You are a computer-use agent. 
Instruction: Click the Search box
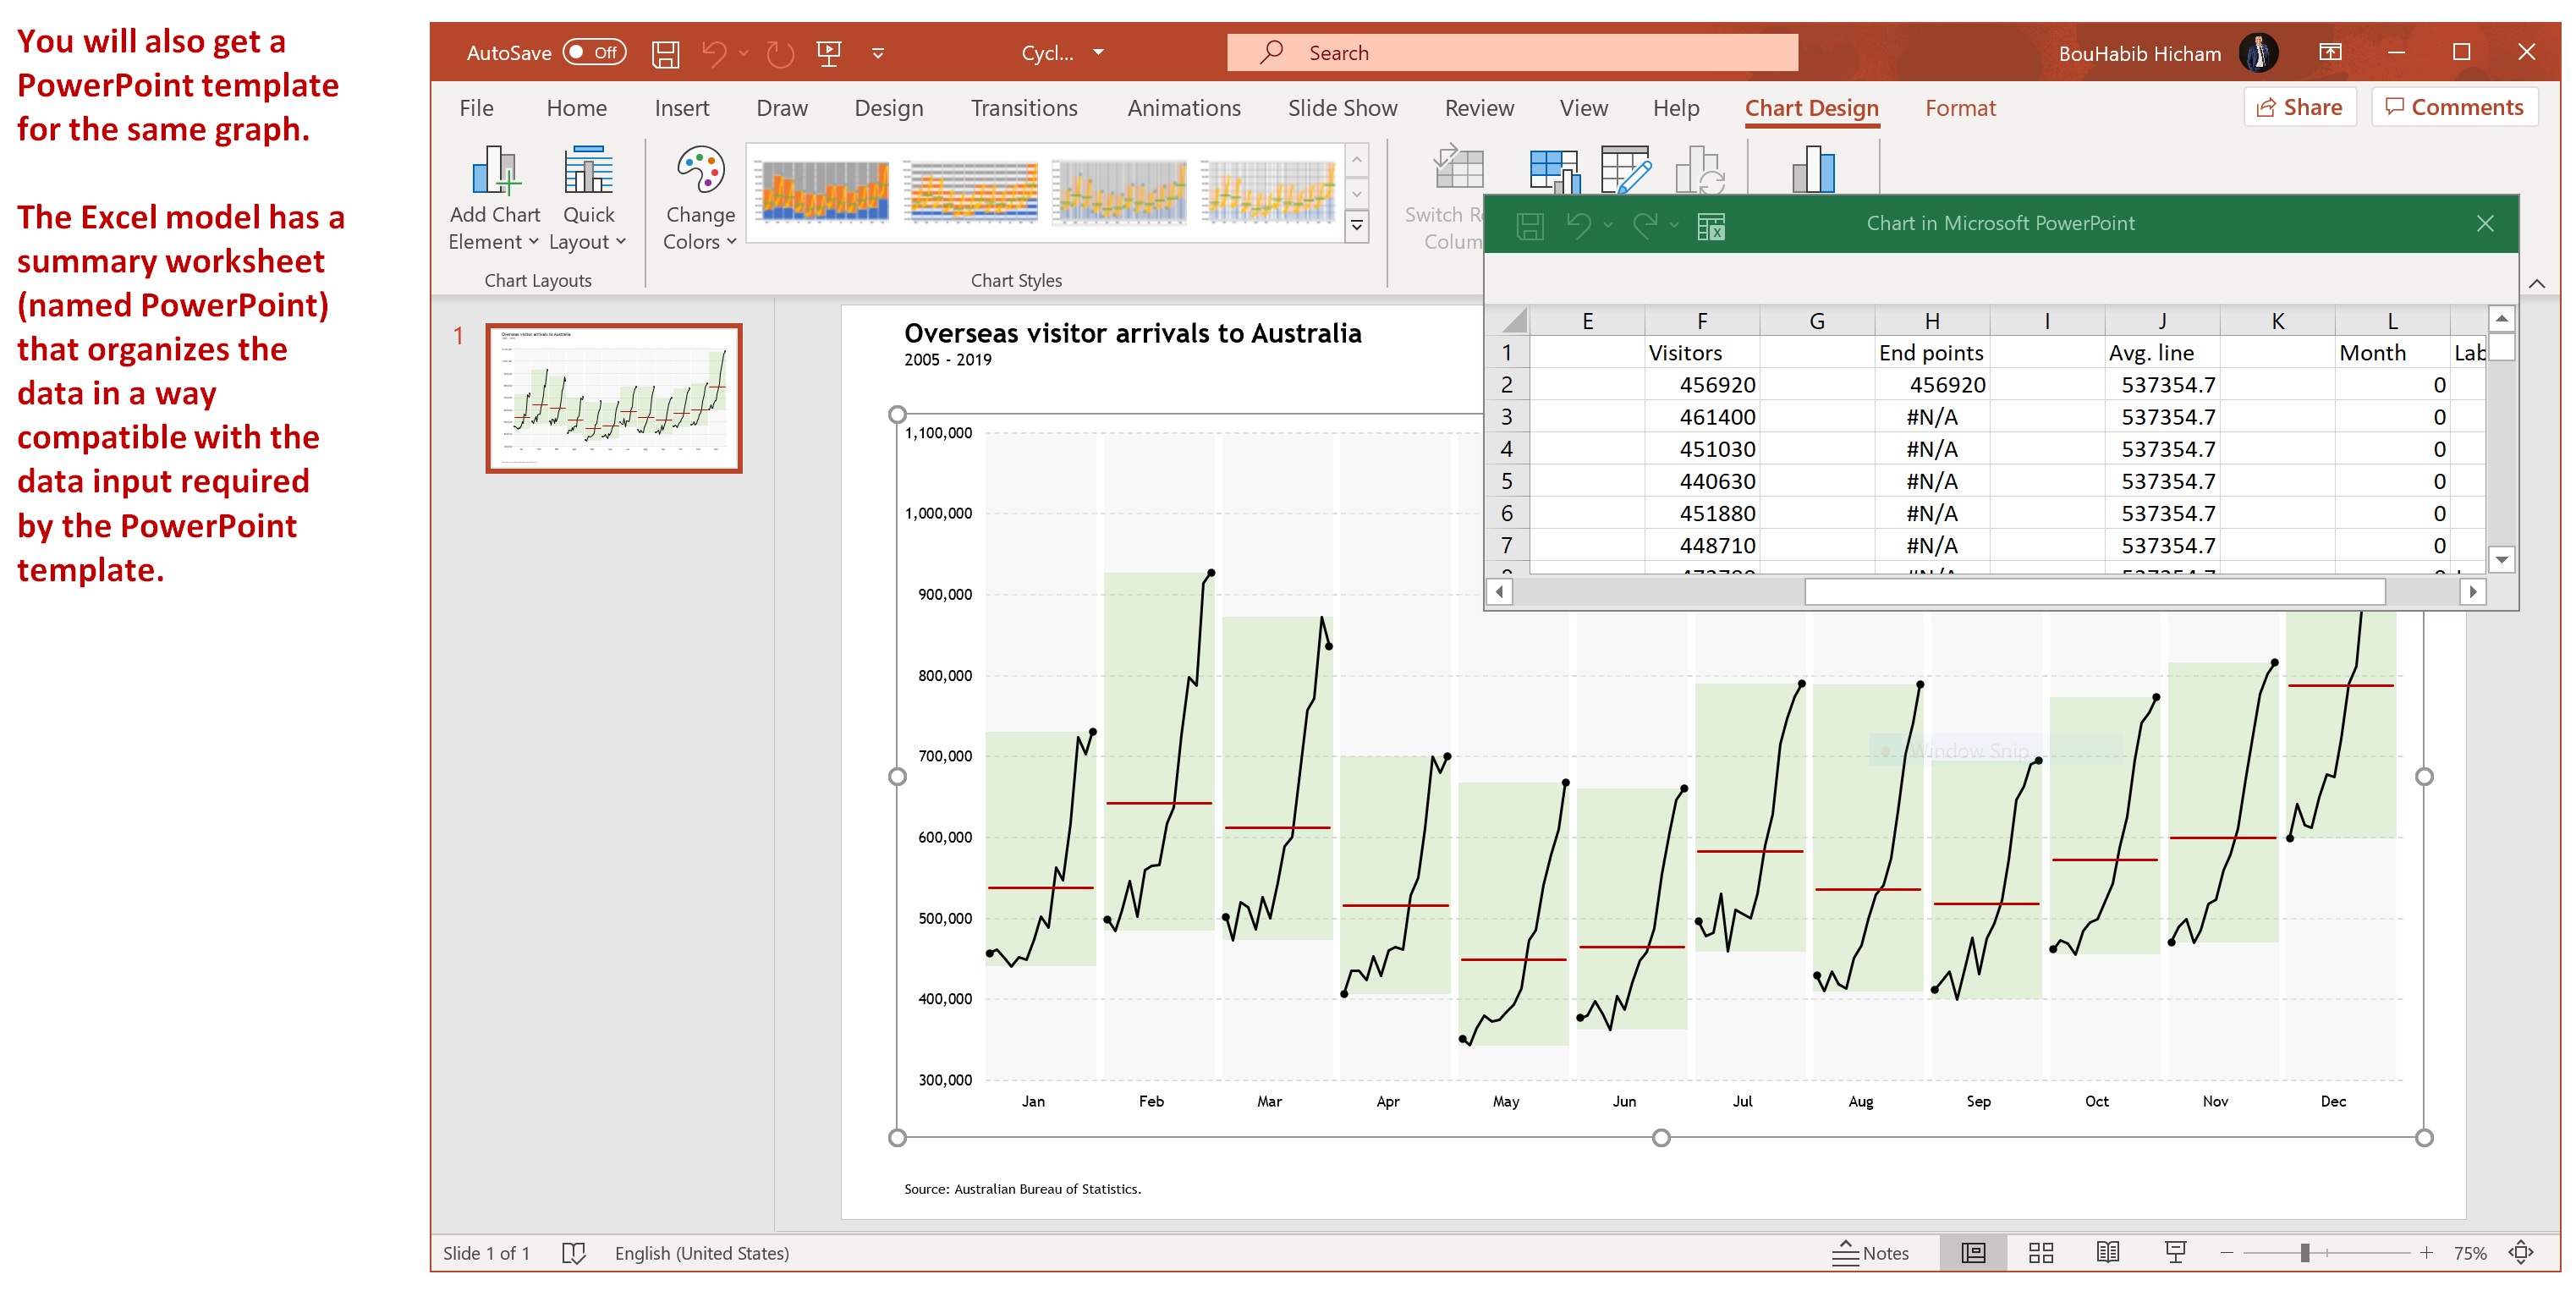point(1512,52)
